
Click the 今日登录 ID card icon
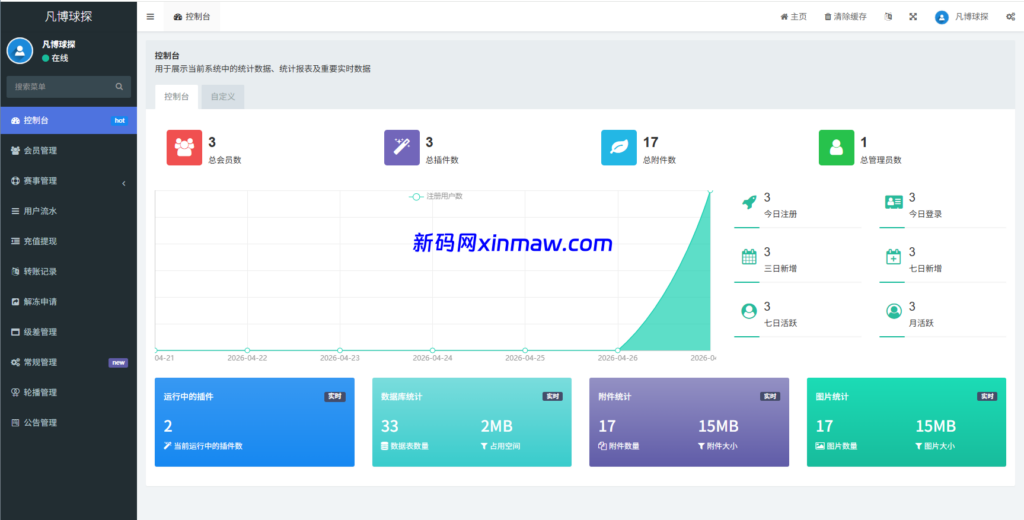pyautogui.click(x=893, y=202)
